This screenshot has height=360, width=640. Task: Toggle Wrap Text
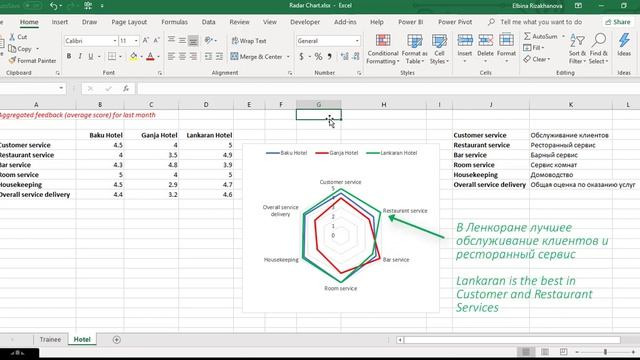coord(249,41)
